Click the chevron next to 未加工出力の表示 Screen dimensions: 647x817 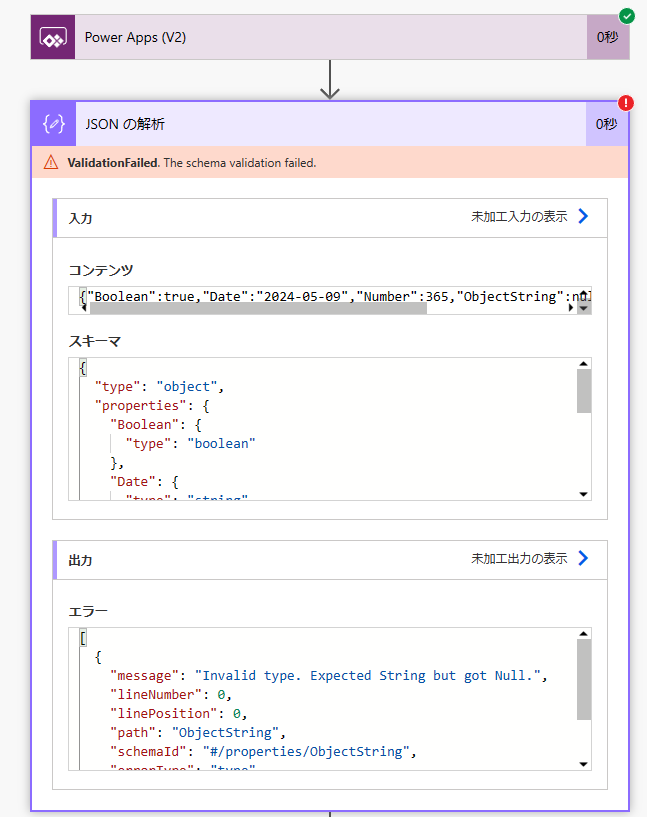[583, 560]
